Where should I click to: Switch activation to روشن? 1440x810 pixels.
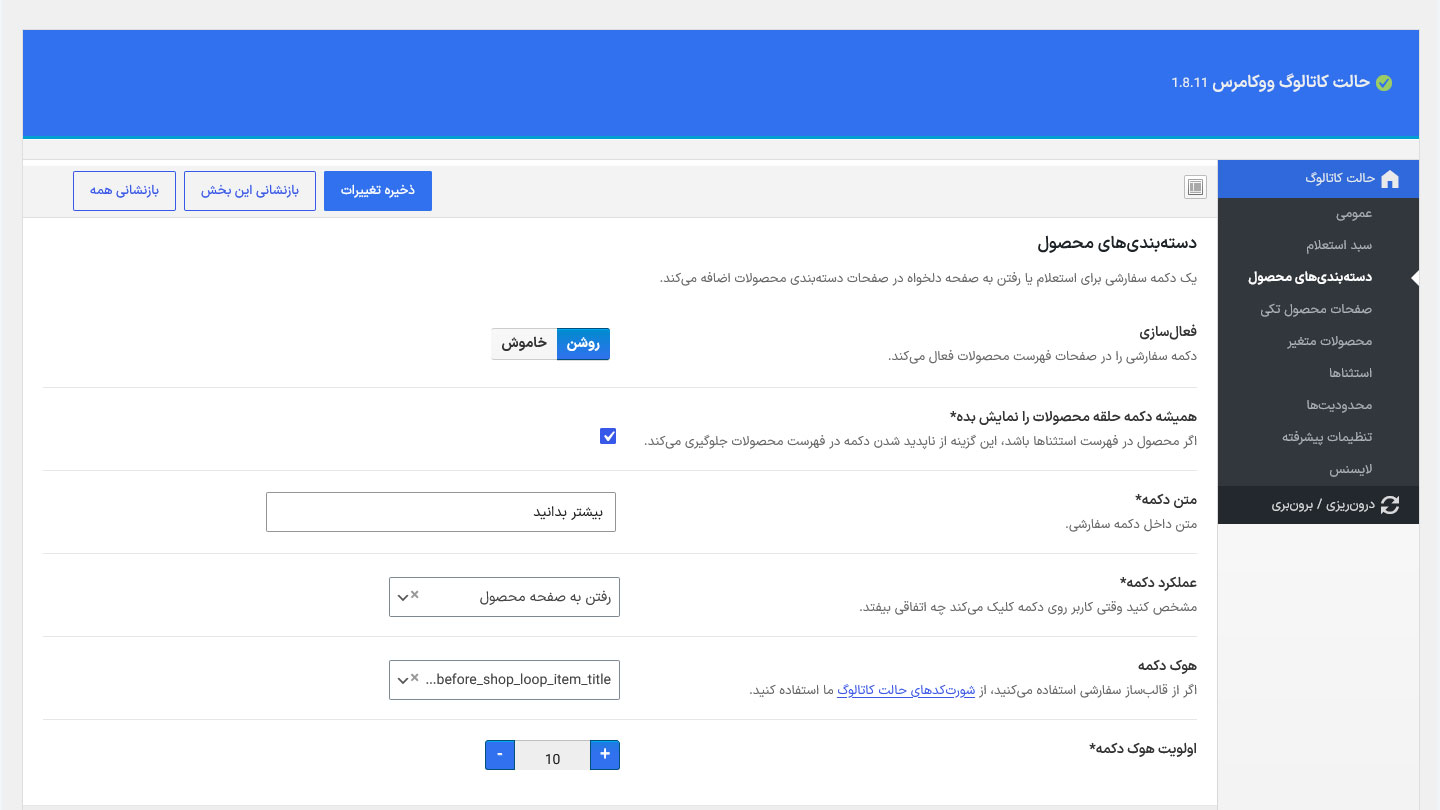583,343
